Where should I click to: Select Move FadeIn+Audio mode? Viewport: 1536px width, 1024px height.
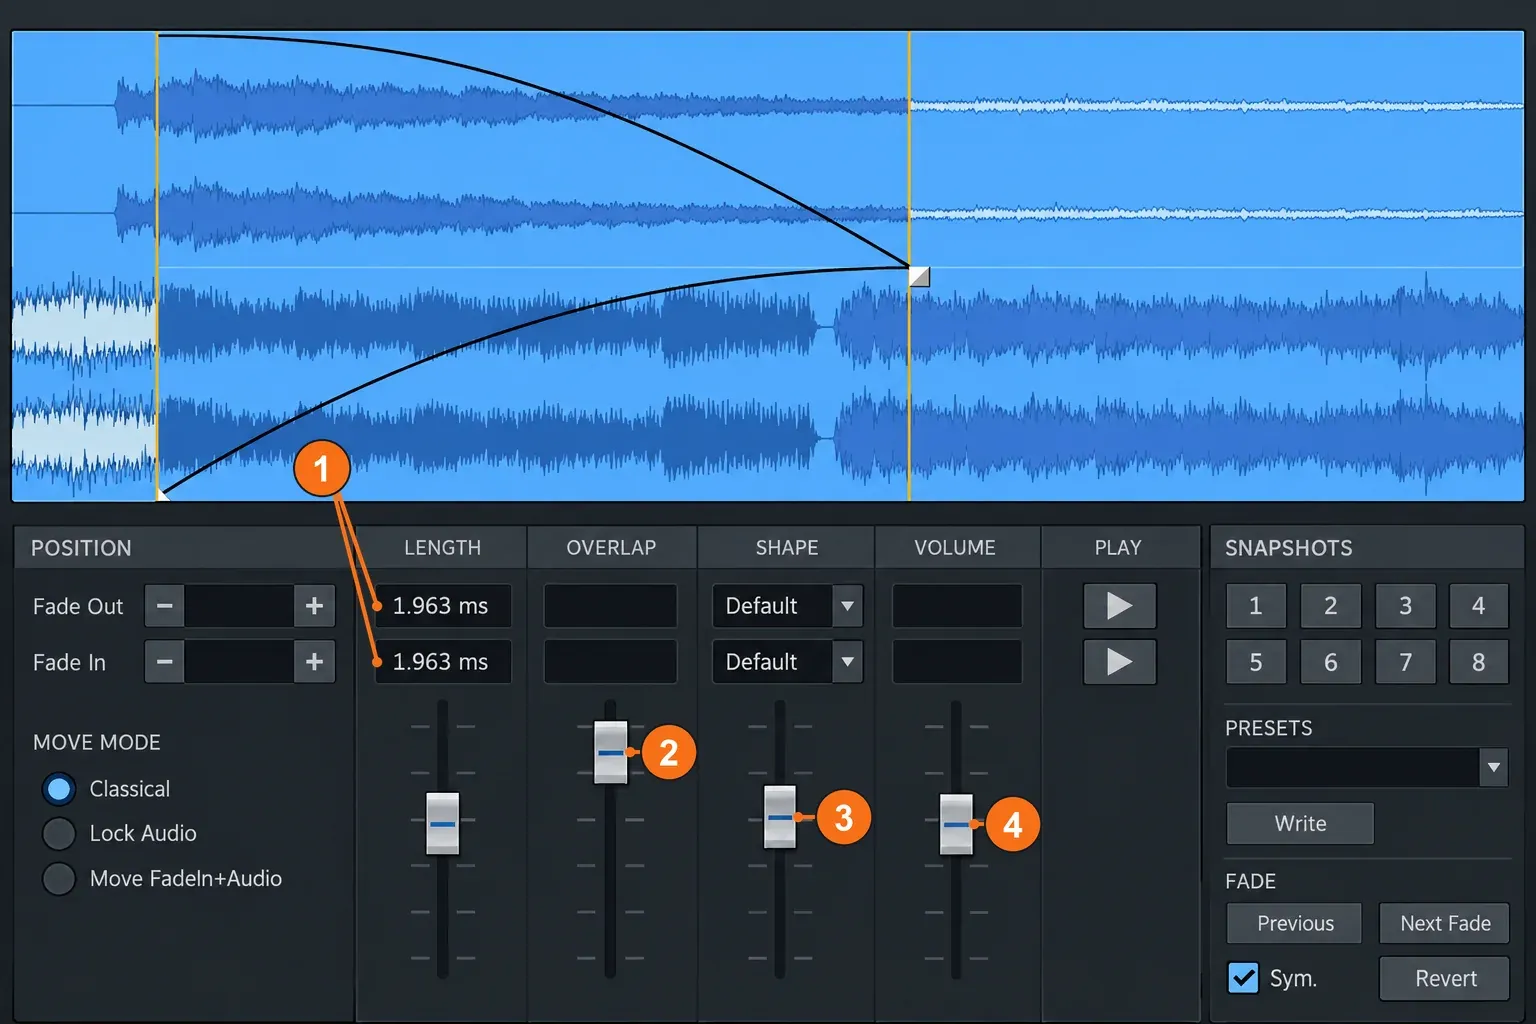pos(59,878)
